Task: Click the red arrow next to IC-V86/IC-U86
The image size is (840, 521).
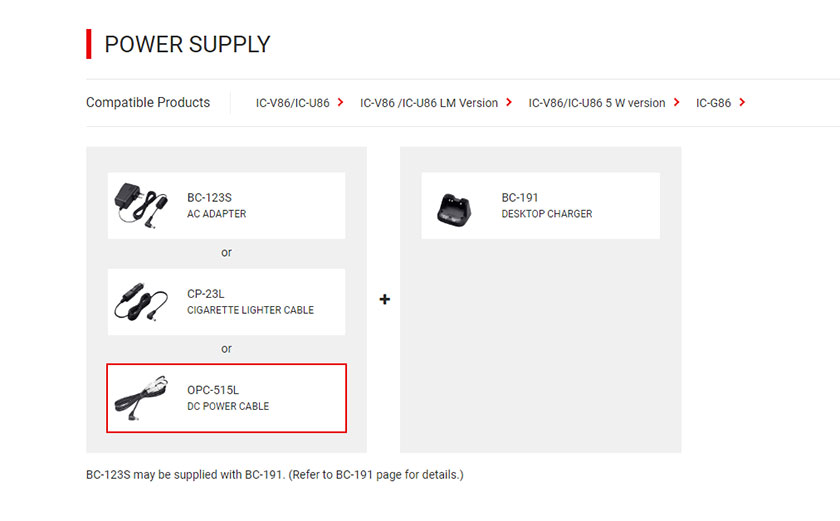Action: (x=340, y=102)
